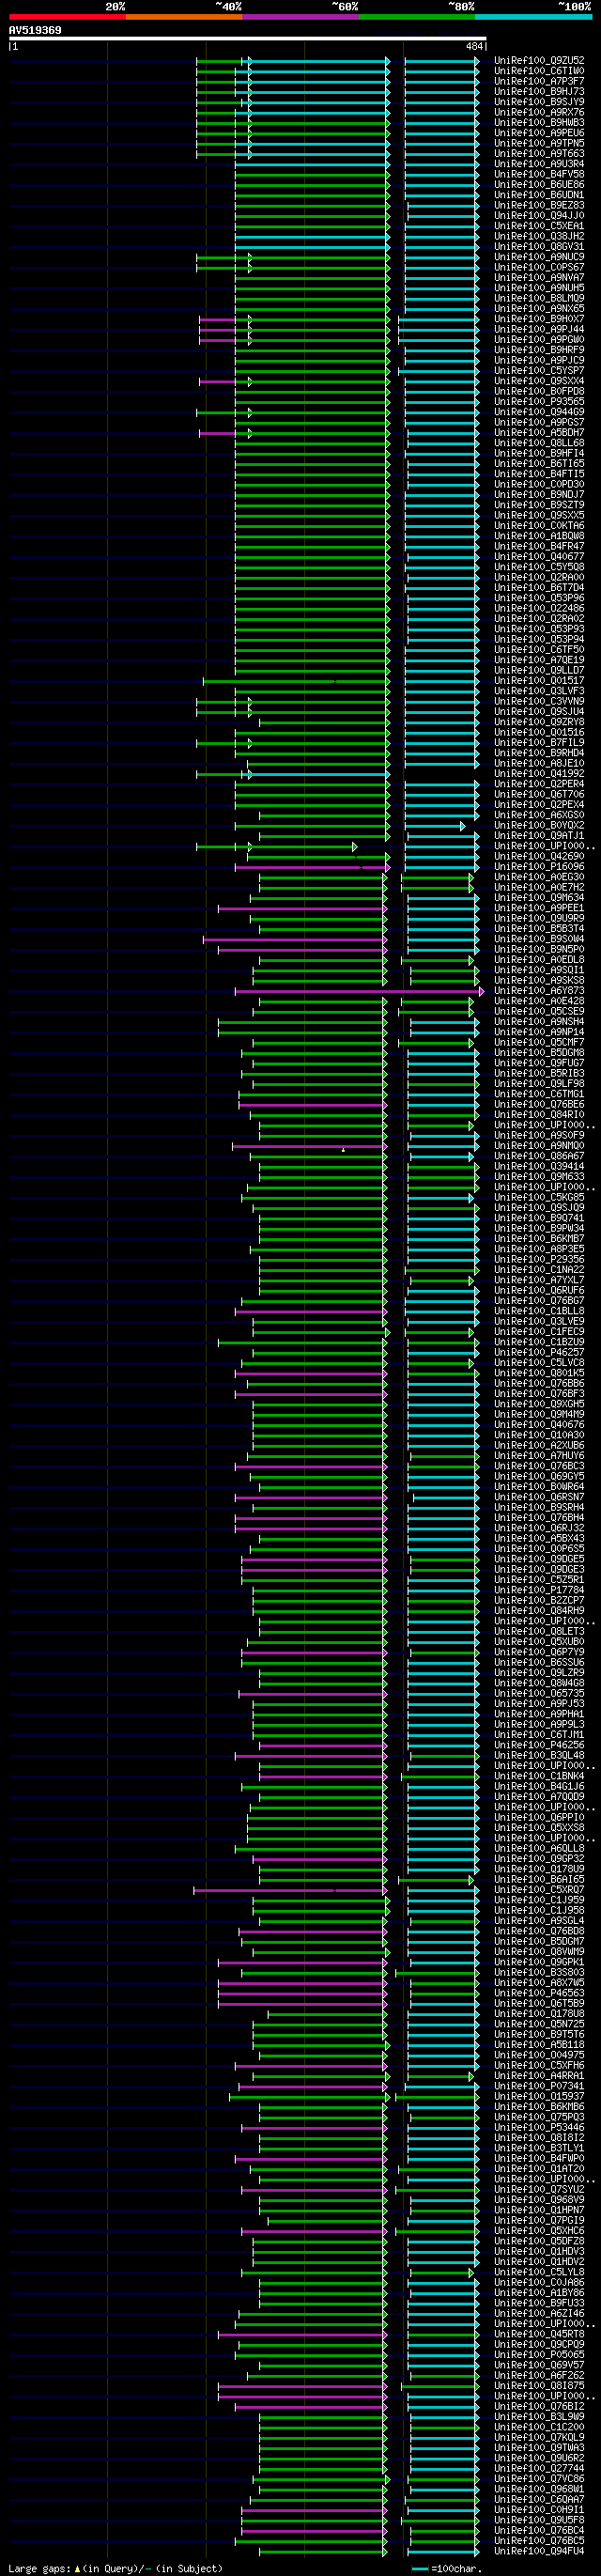Select the UniRef100_B9Q741 label
The height and width of the screenshot is (2576, 601).
pyautogui.click(x=539, y=1218)
